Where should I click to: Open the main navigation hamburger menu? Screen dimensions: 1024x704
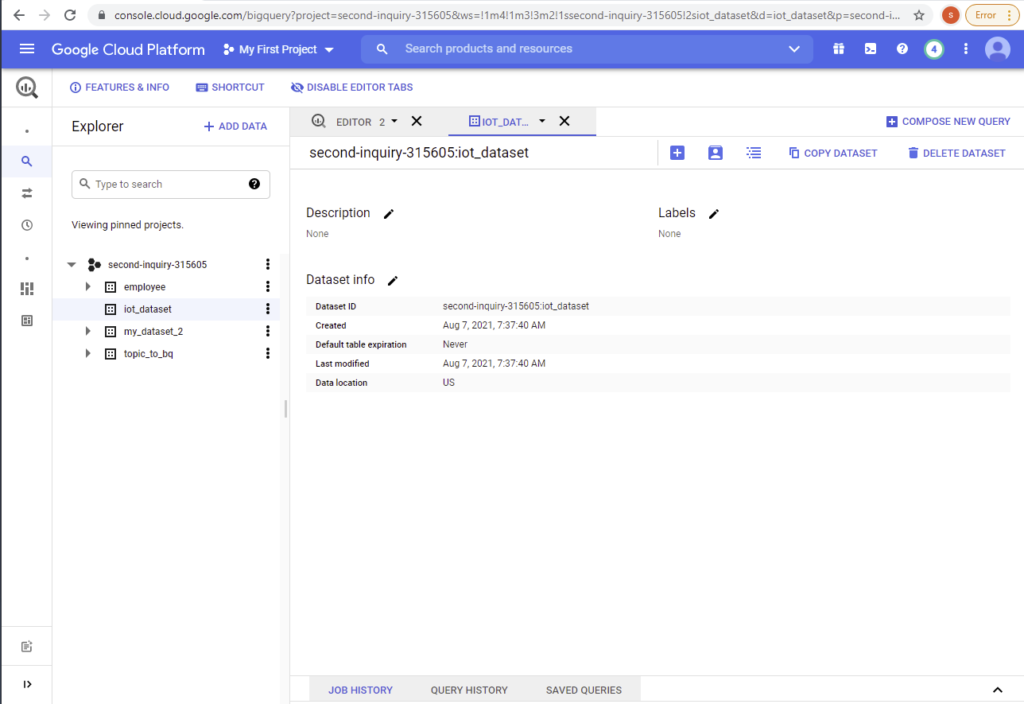27,49
